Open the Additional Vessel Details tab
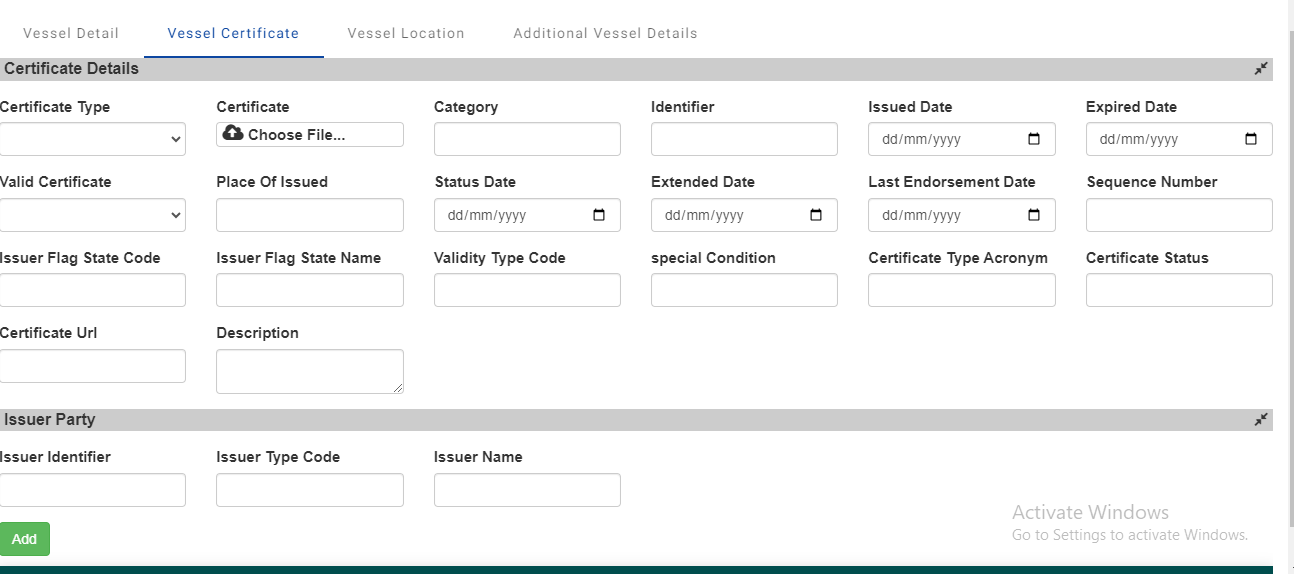Viewport: 1294px width, 574px height. [x=605, y=33]
